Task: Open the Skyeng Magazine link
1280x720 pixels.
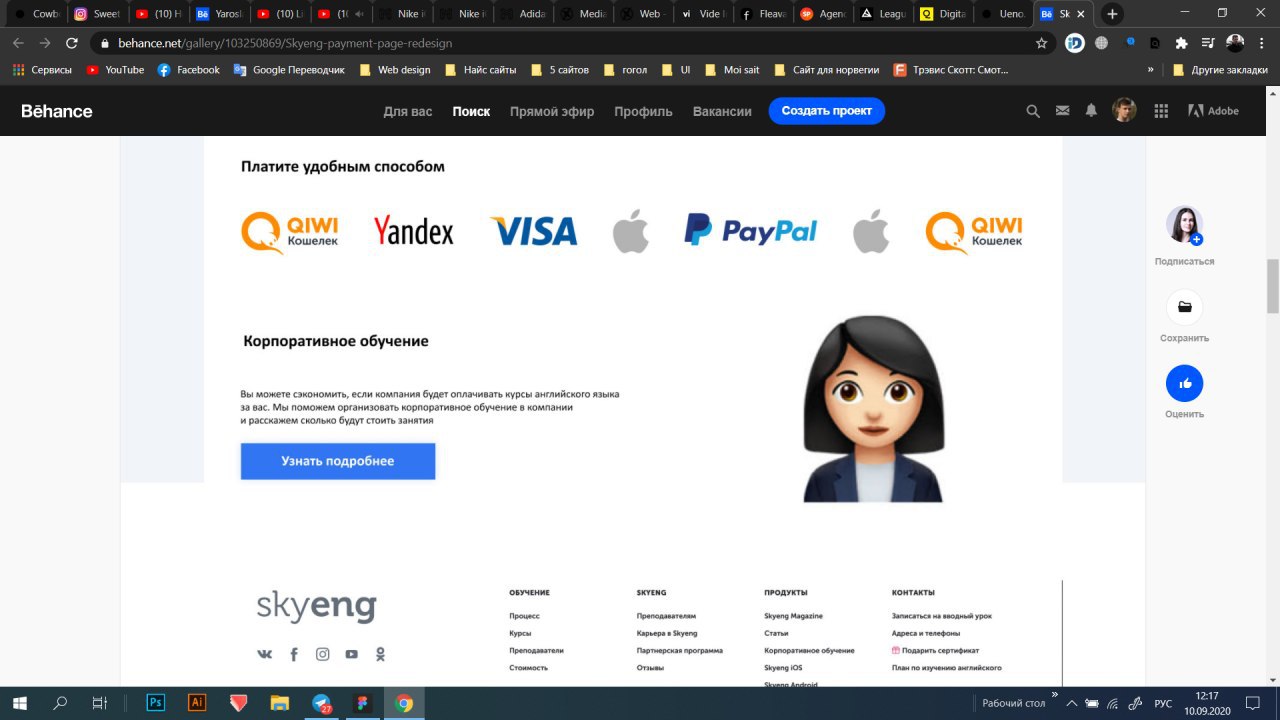Action: (x=793, y=616)
